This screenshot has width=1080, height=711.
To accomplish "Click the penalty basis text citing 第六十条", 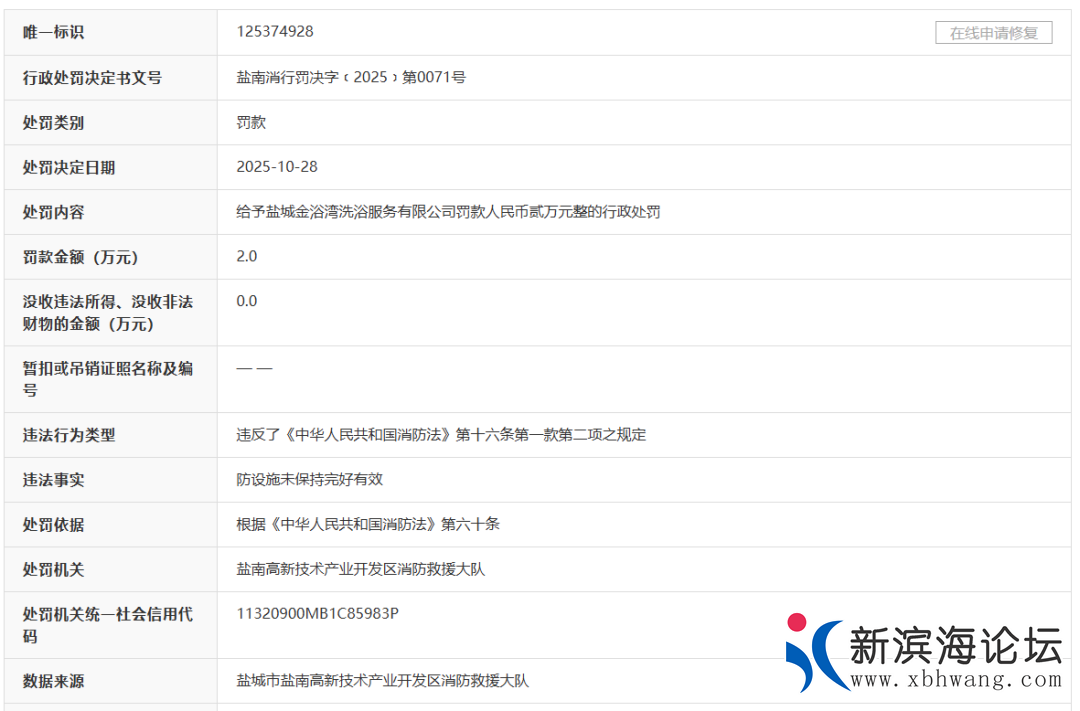I will coord(368,524).
